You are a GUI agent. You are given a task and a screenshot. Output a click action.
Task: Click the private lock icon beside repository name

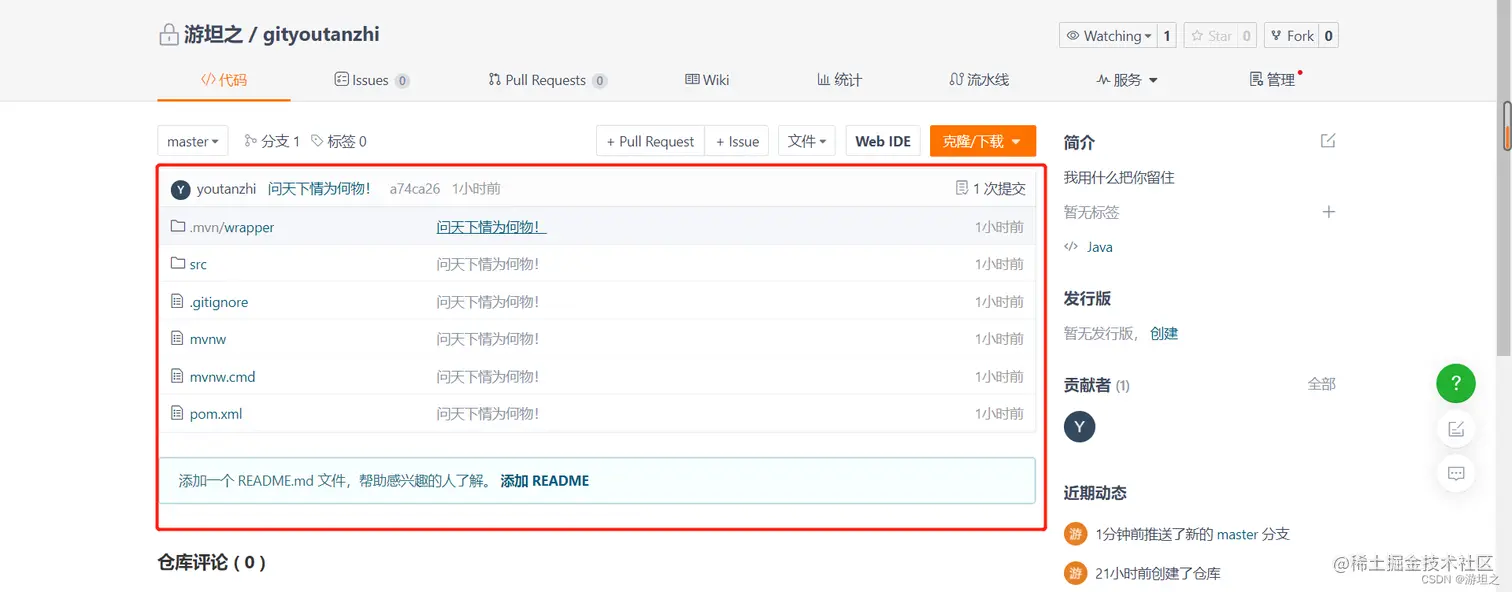[x=168, y=36]
